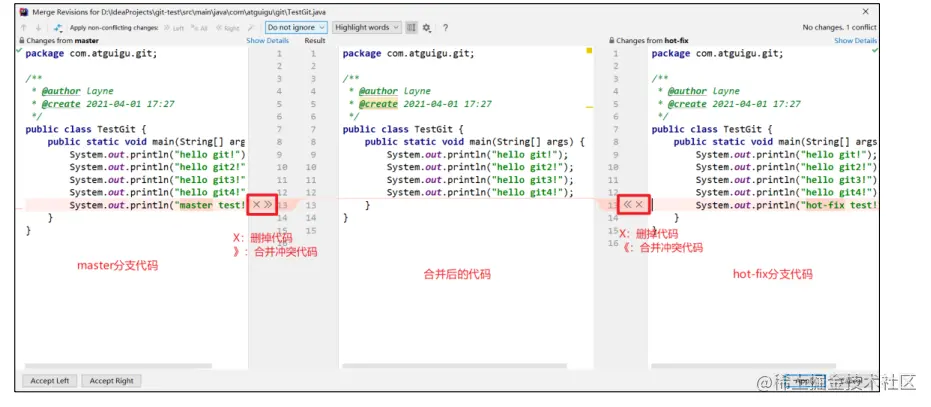This screenshot has width=931, height=407.
Task: Click 'package com.atguigu.git;' in Result pane
Action: point(408,53)
